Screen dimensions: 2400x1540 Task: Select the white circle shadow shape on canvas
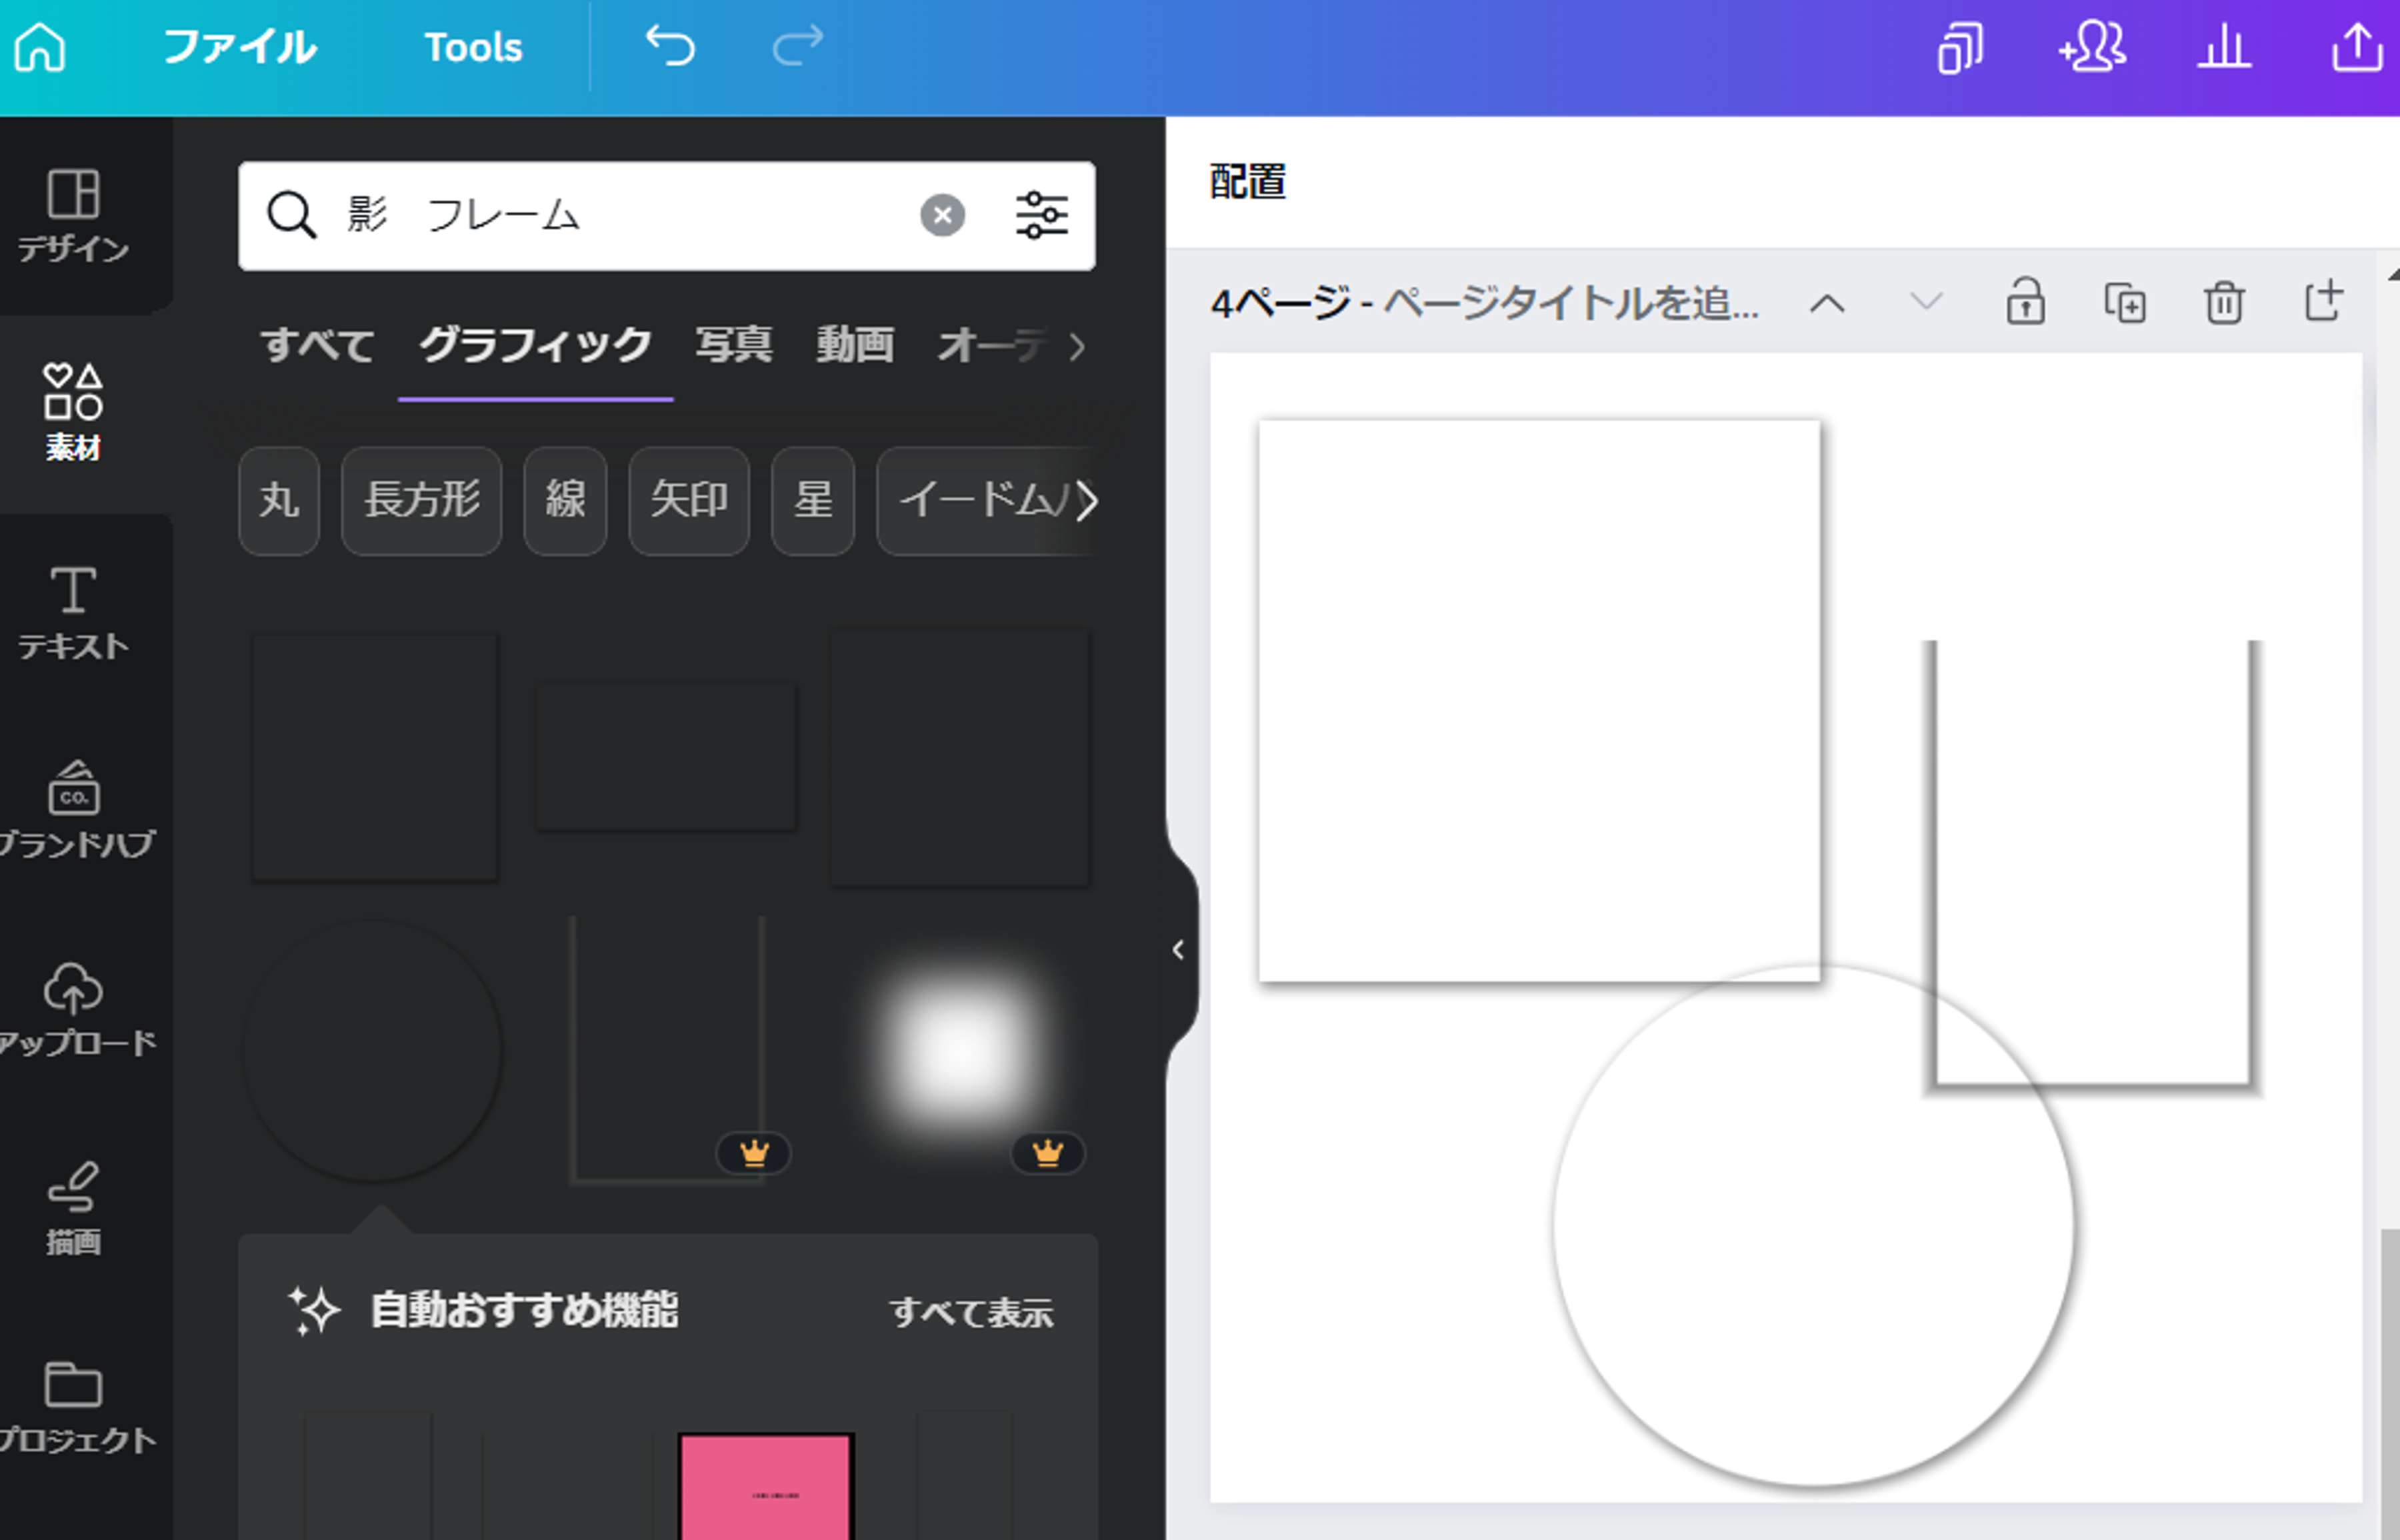coord(1813,1225)
